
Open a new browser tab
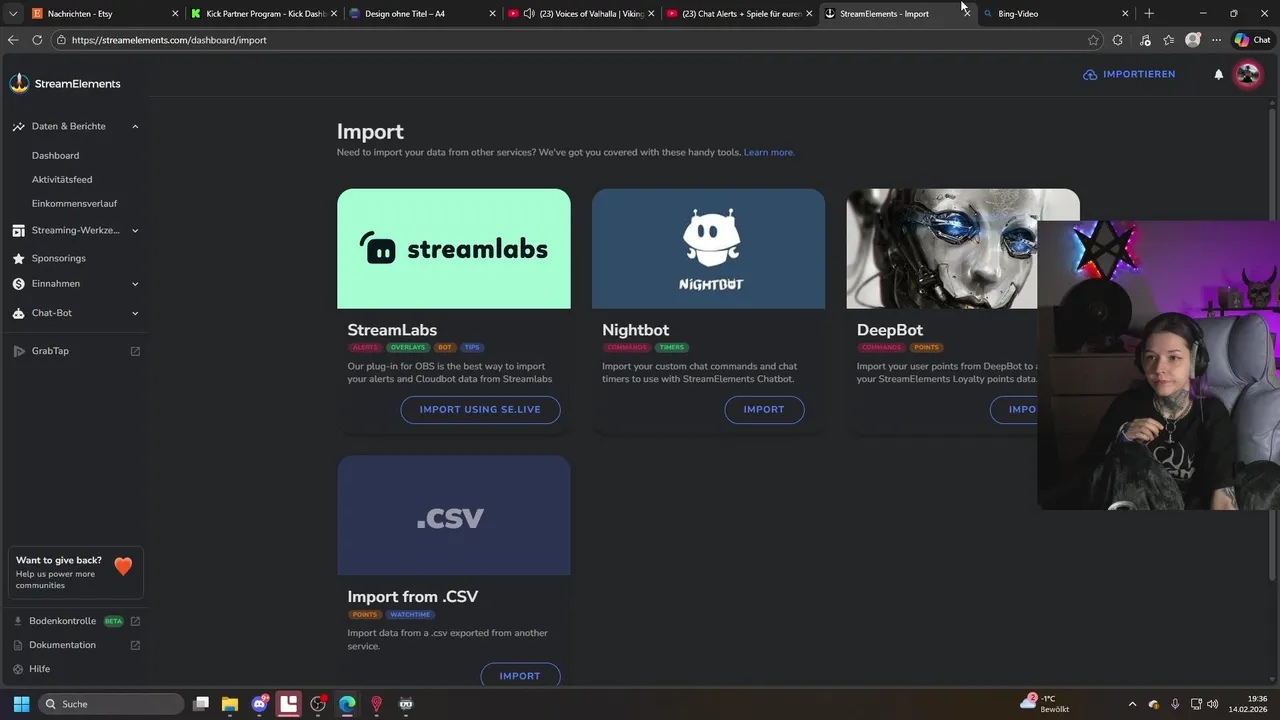coord(1149,14)
